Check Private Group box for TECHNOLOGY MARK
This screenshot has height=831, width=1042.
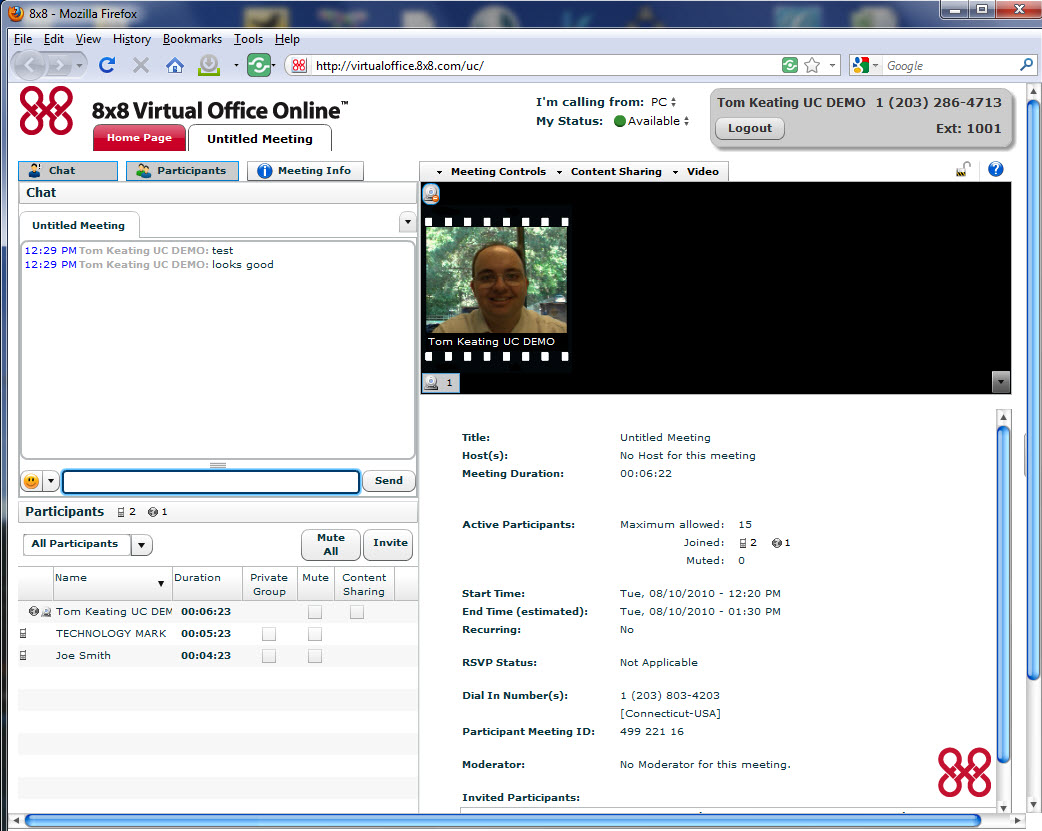click(x=268, y=634)
